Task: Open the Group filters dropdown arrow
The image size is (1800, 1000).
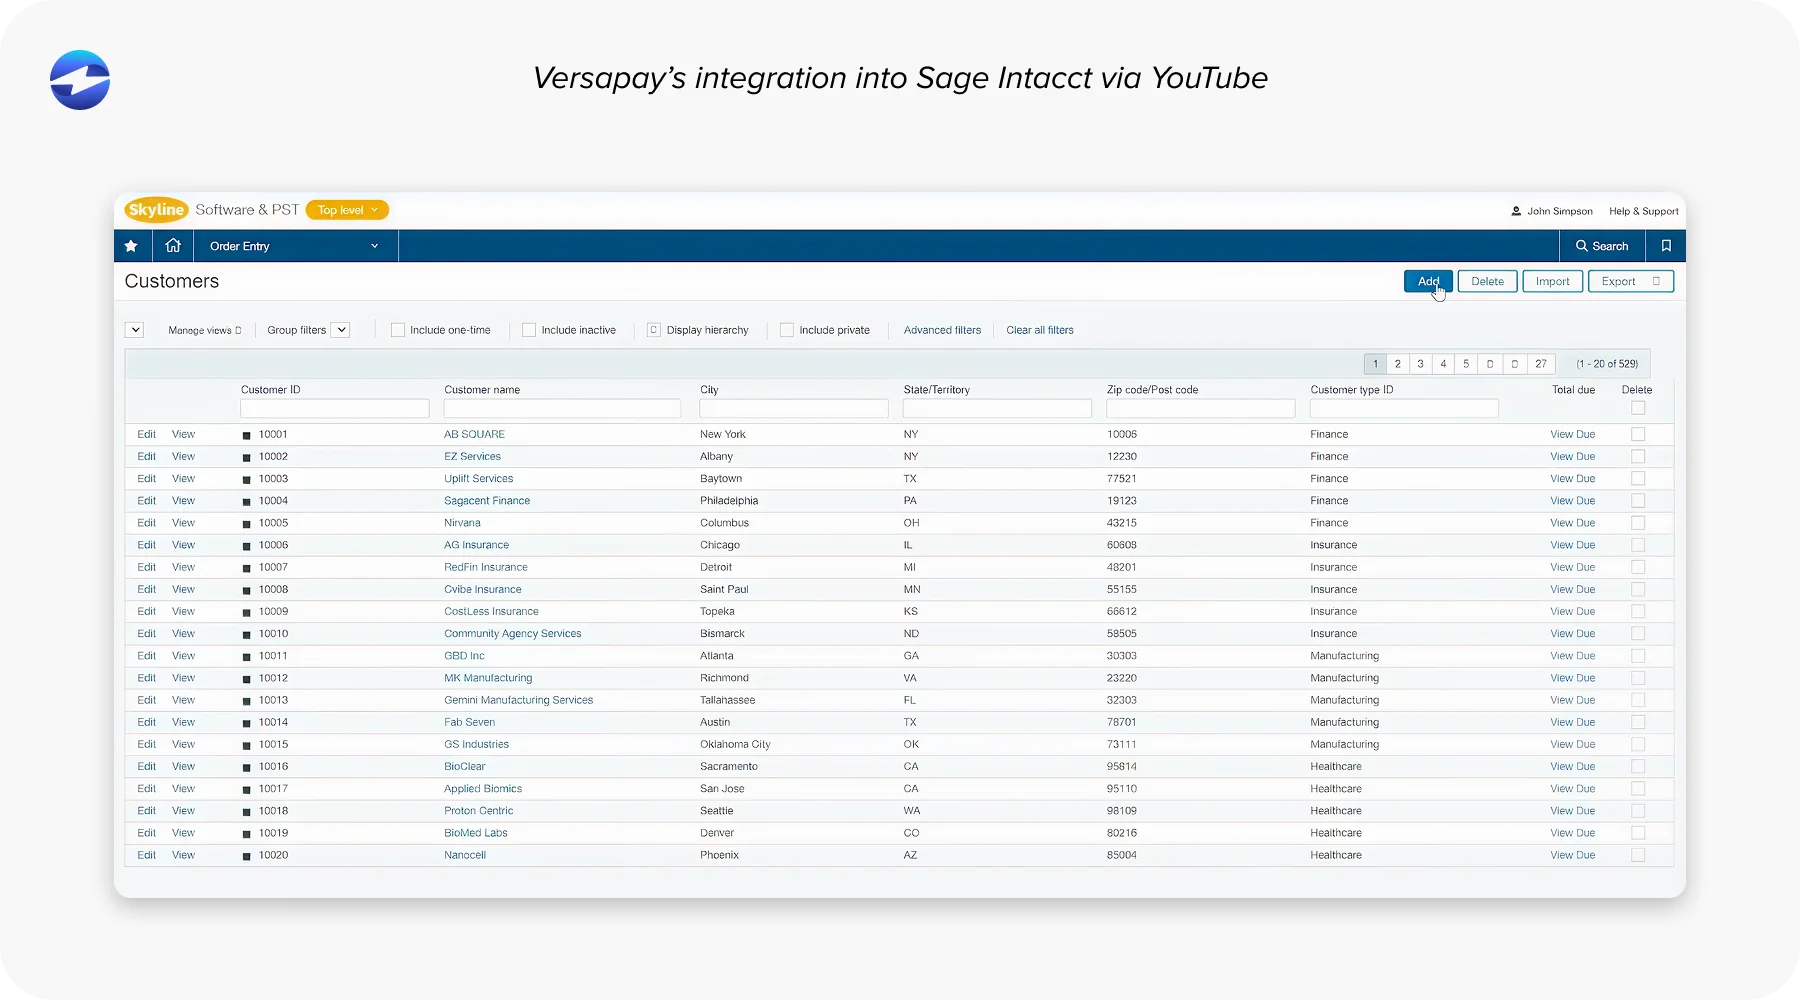Action: (x=341, y=330)
